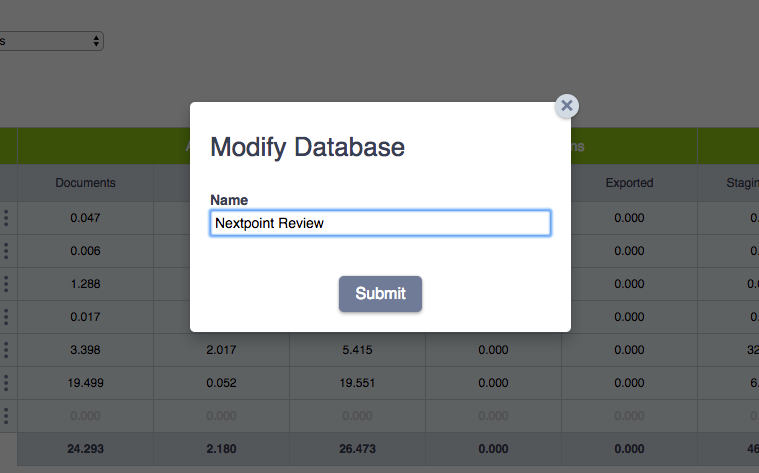The height and width of the screenshot is (473, 759).
Task: Select the Name field label
Action: pyautogui.click(x=229, y=200)
